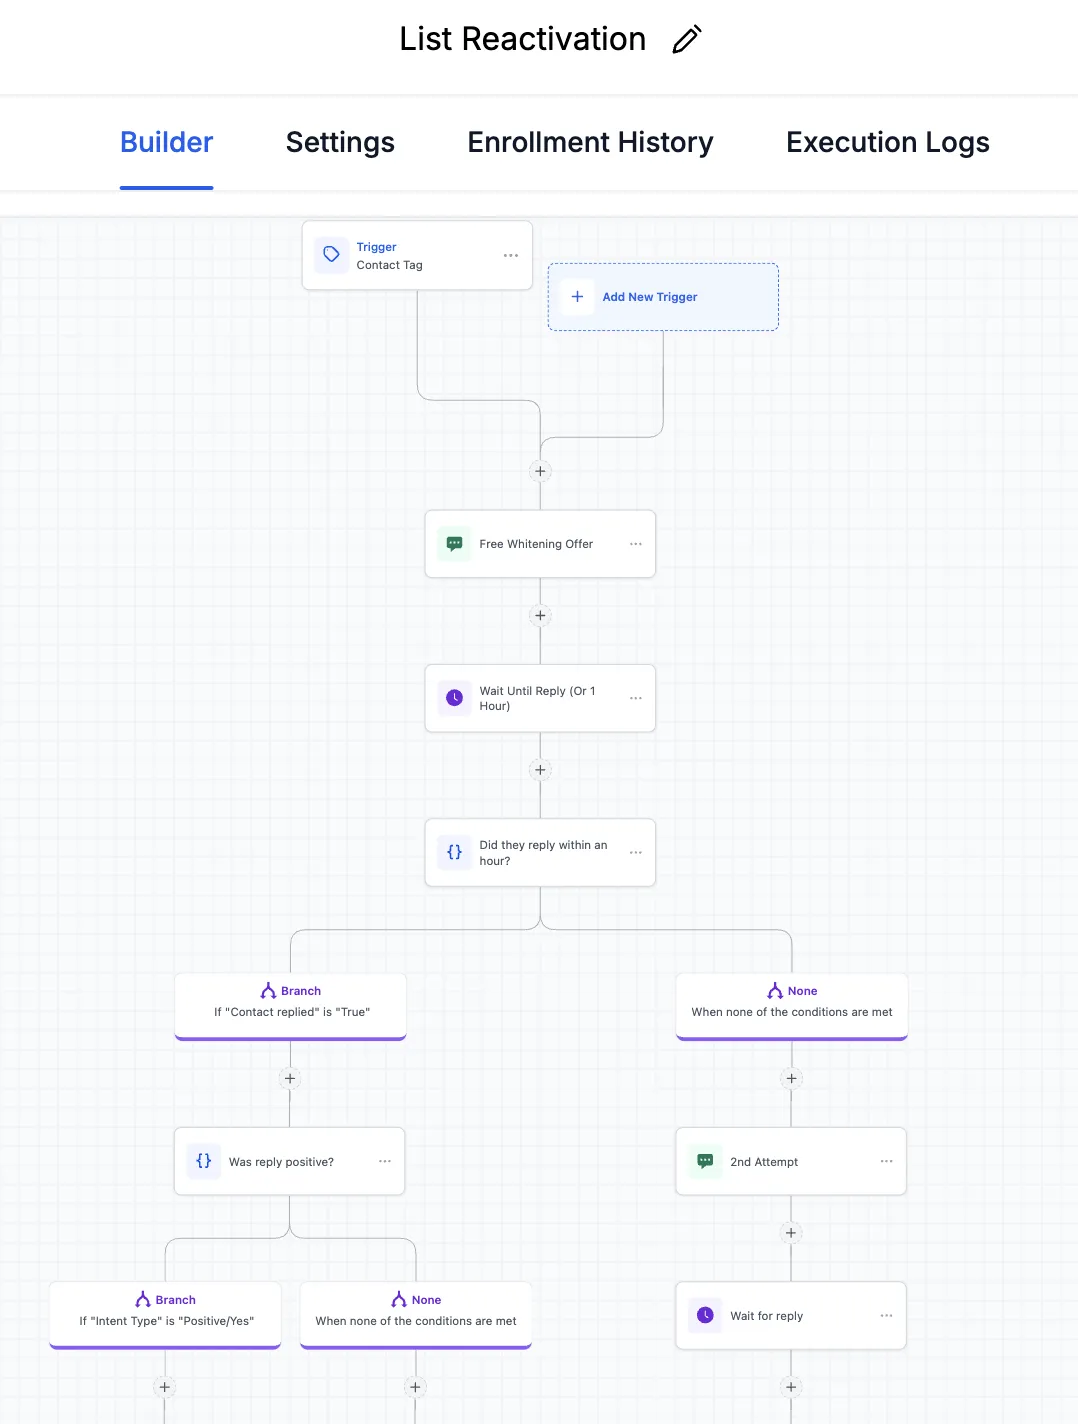
Task: Select the None branch above 2nd Attempt
Action: (x=791, y=1003)
